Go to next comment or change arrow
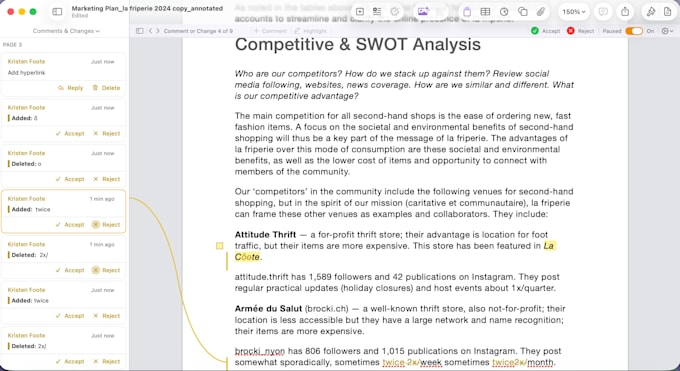 (157, 31)
